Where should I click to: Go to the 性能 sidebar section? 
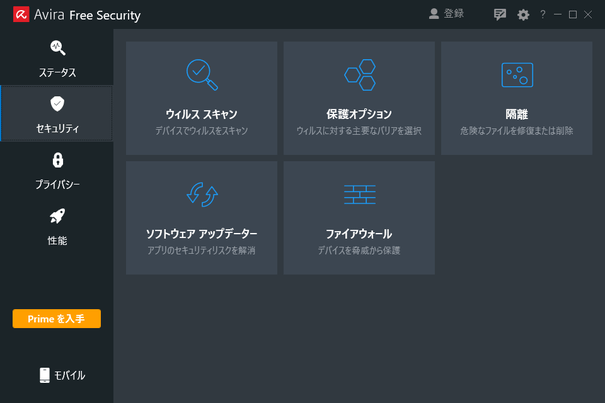click(57, 227)
